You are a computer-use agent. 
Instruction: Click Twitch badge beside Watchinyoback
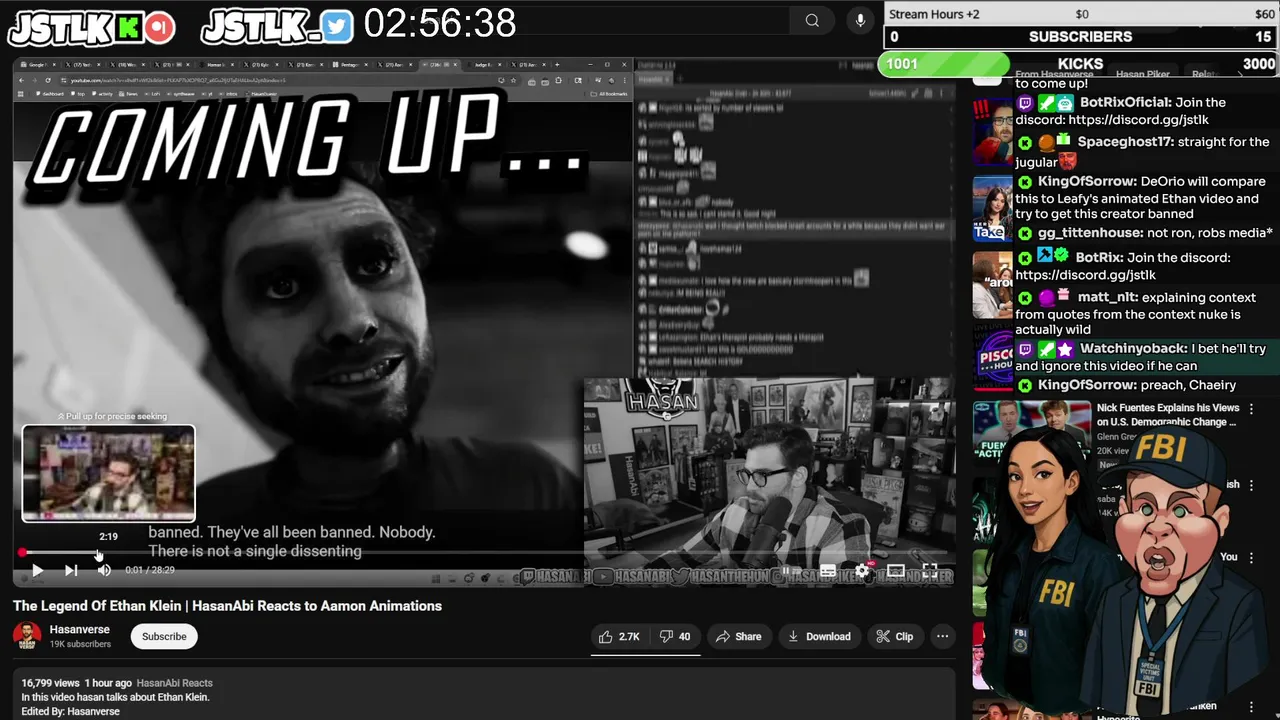pyautogui.click(x=1025, y=350)
